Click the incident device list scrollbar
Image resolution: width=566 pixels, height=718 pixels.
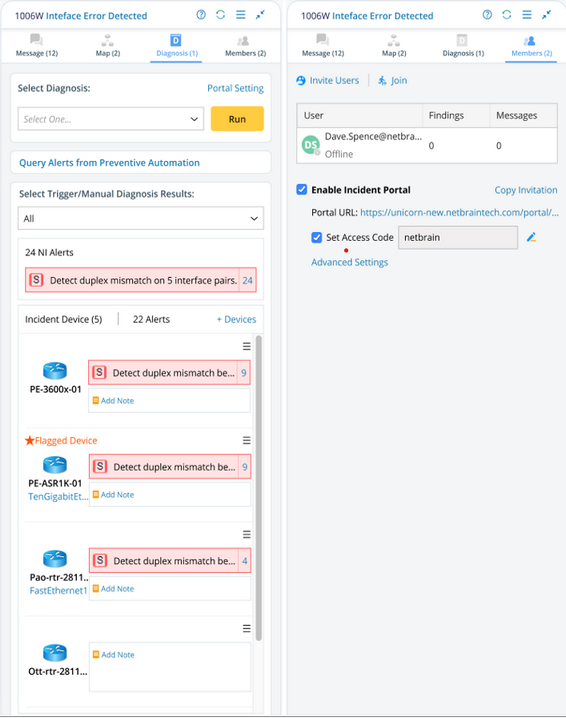pos(258,488)
